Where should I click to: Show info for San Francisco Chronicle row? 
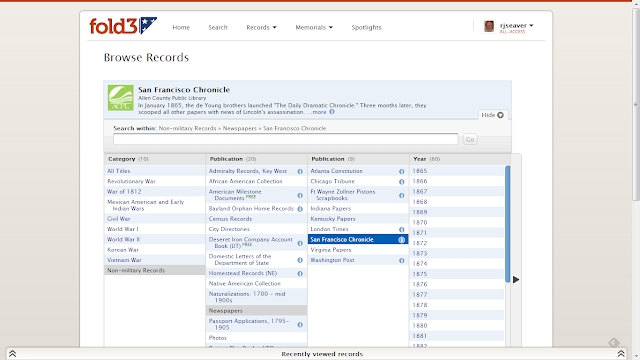402,240
